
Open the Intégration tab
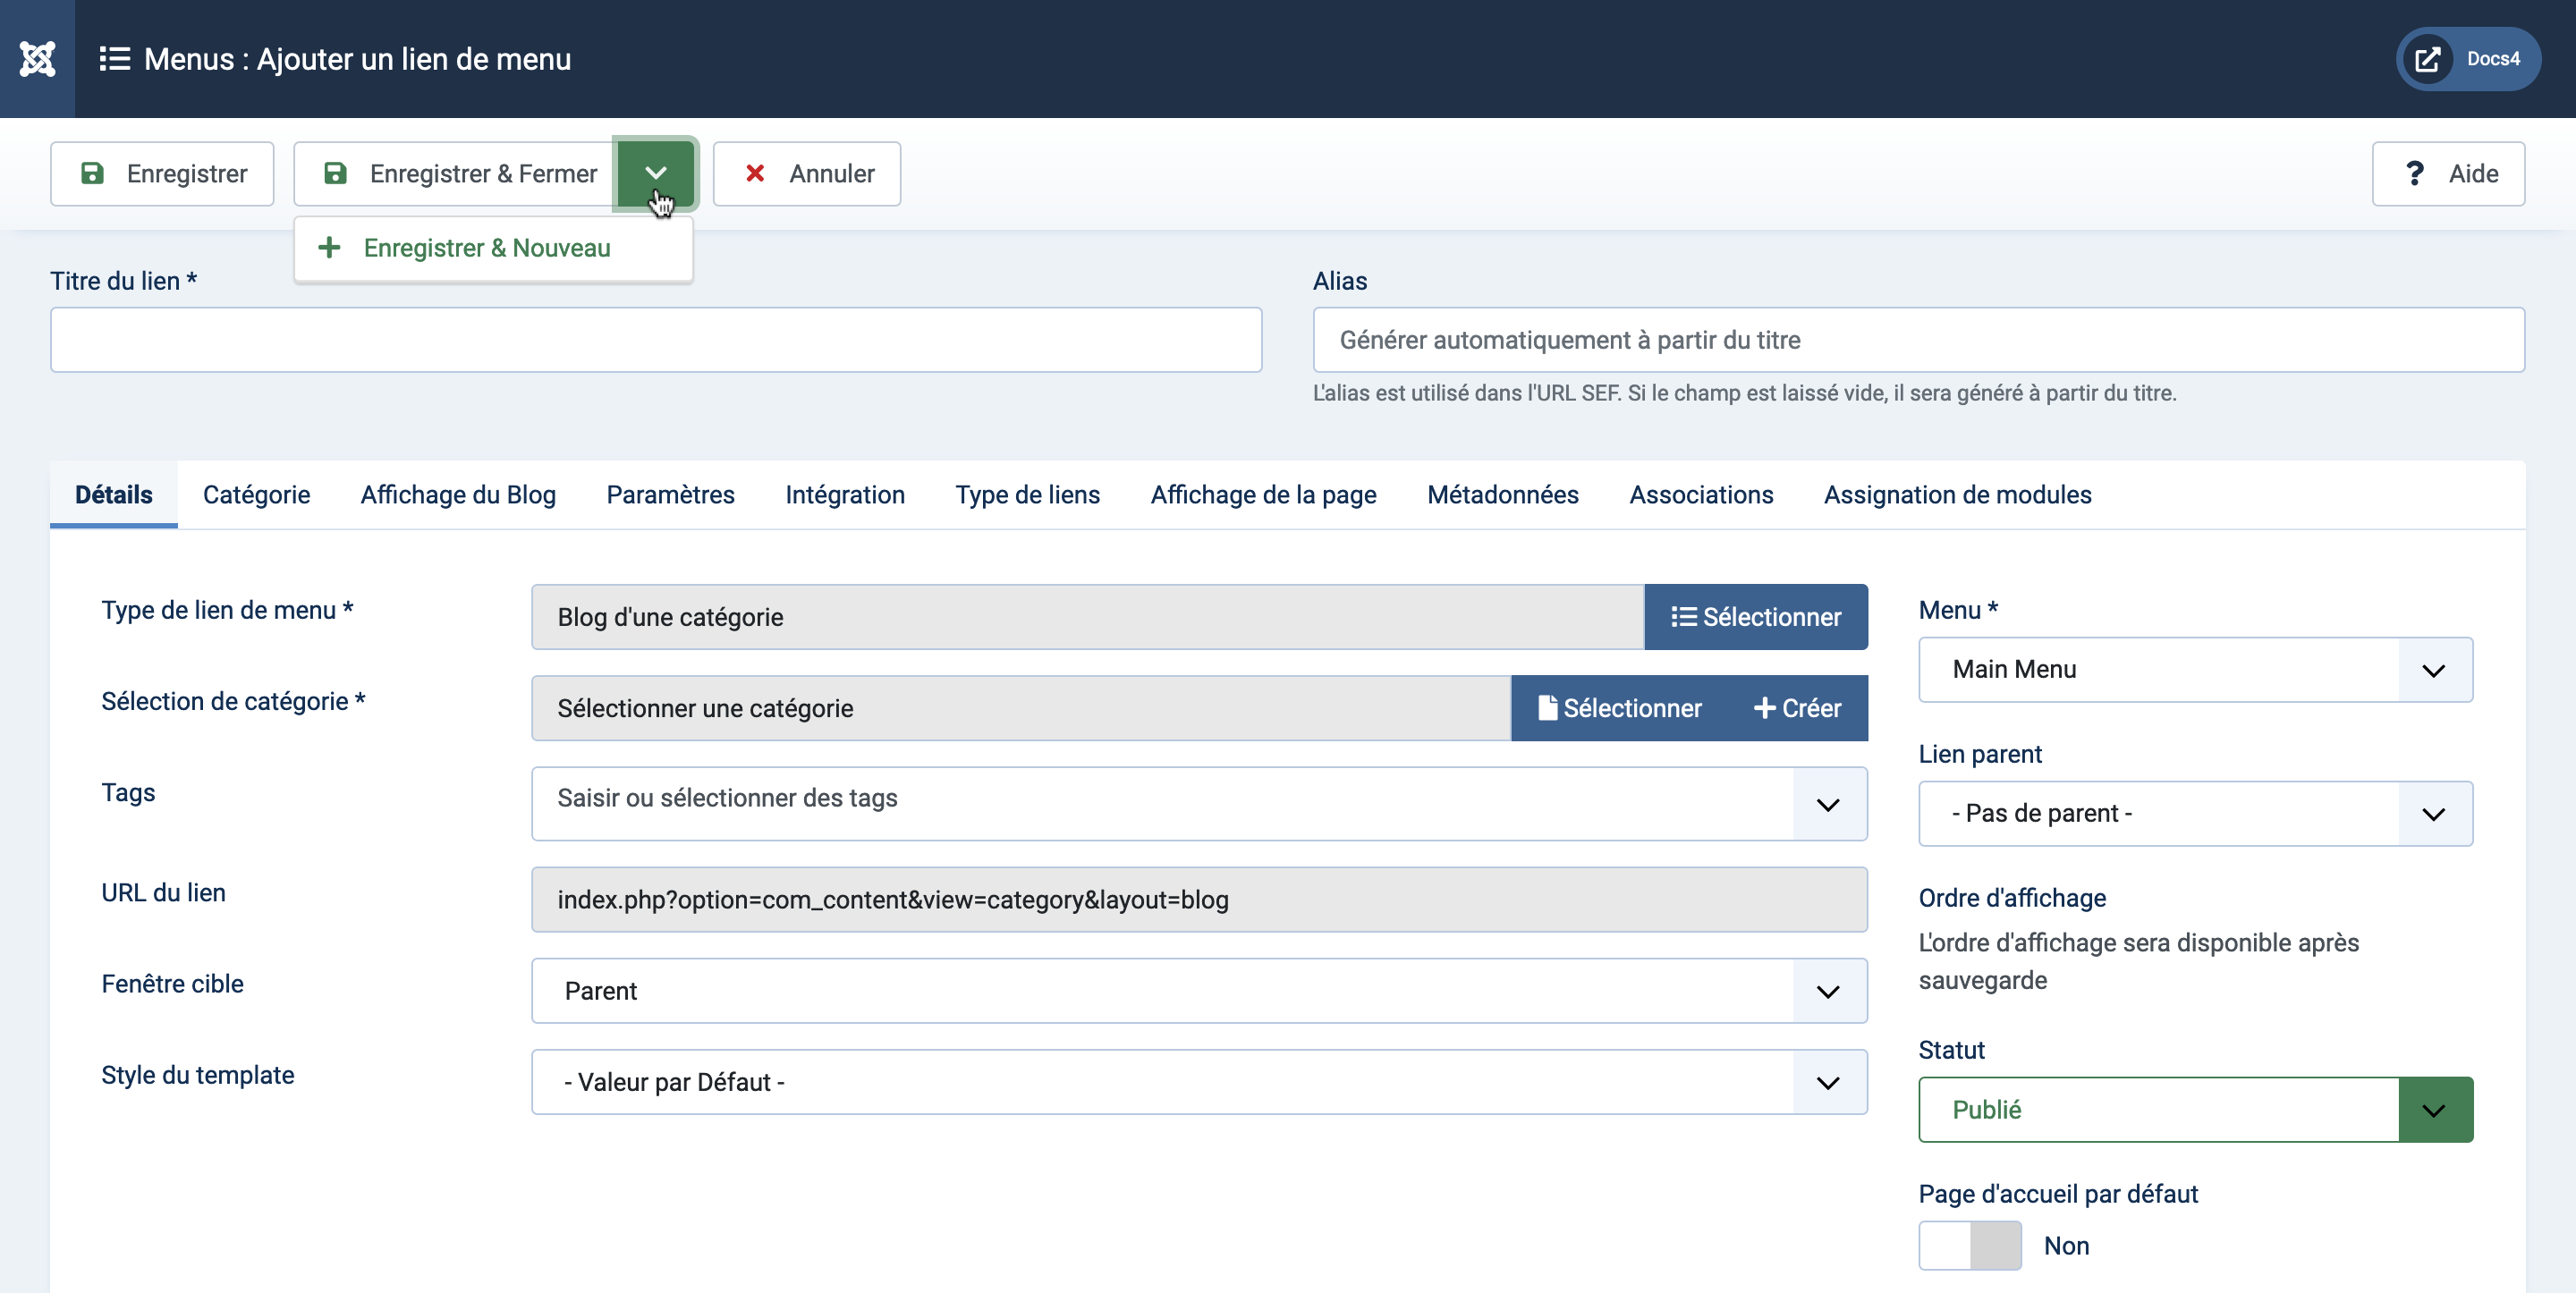(x=845, y=495)
